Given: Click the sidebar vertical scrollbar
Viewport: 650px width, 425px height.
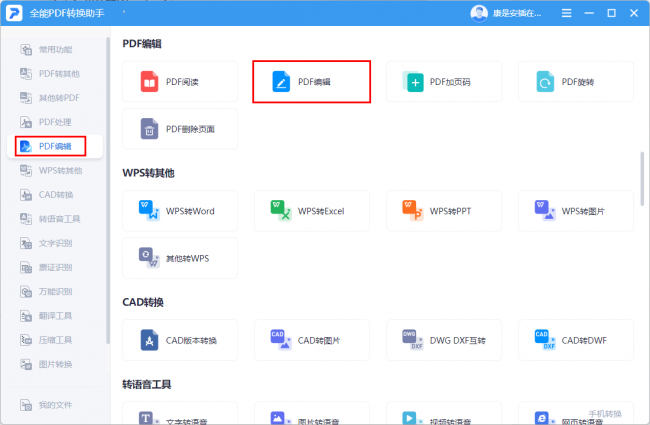Looking at the screenshot, I should coord(108,191).
